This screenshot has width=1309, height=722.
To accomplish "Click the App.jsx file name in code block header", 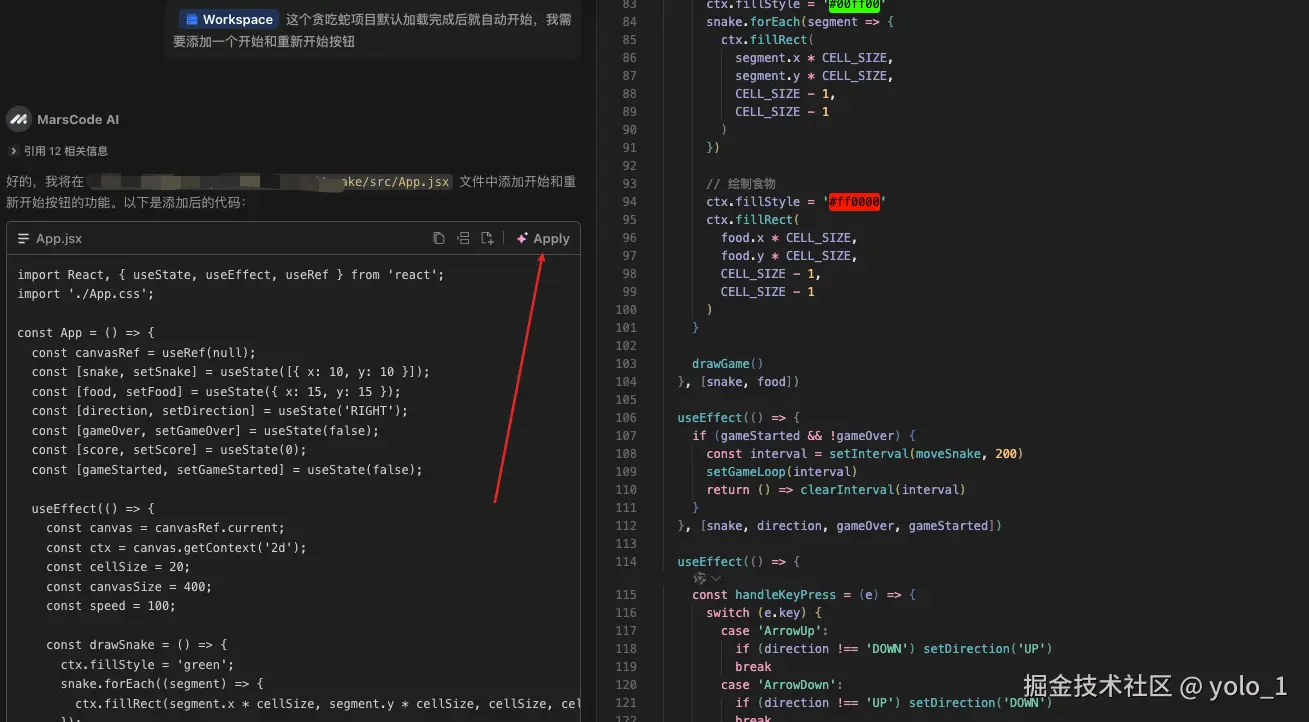I will 59,239.
